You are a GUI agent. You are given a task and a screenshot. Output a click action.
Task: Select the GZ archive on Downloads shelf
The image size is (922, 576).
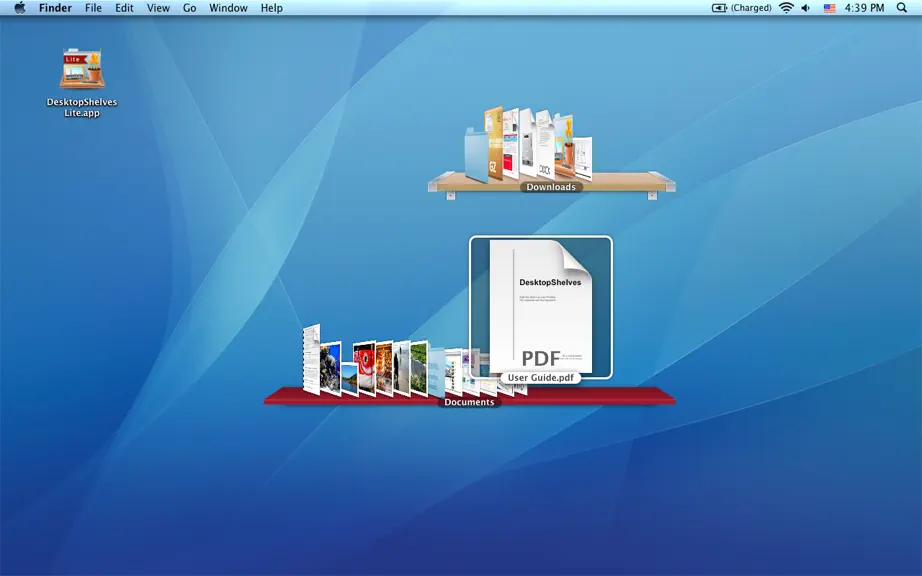click(x=494, y=143)
